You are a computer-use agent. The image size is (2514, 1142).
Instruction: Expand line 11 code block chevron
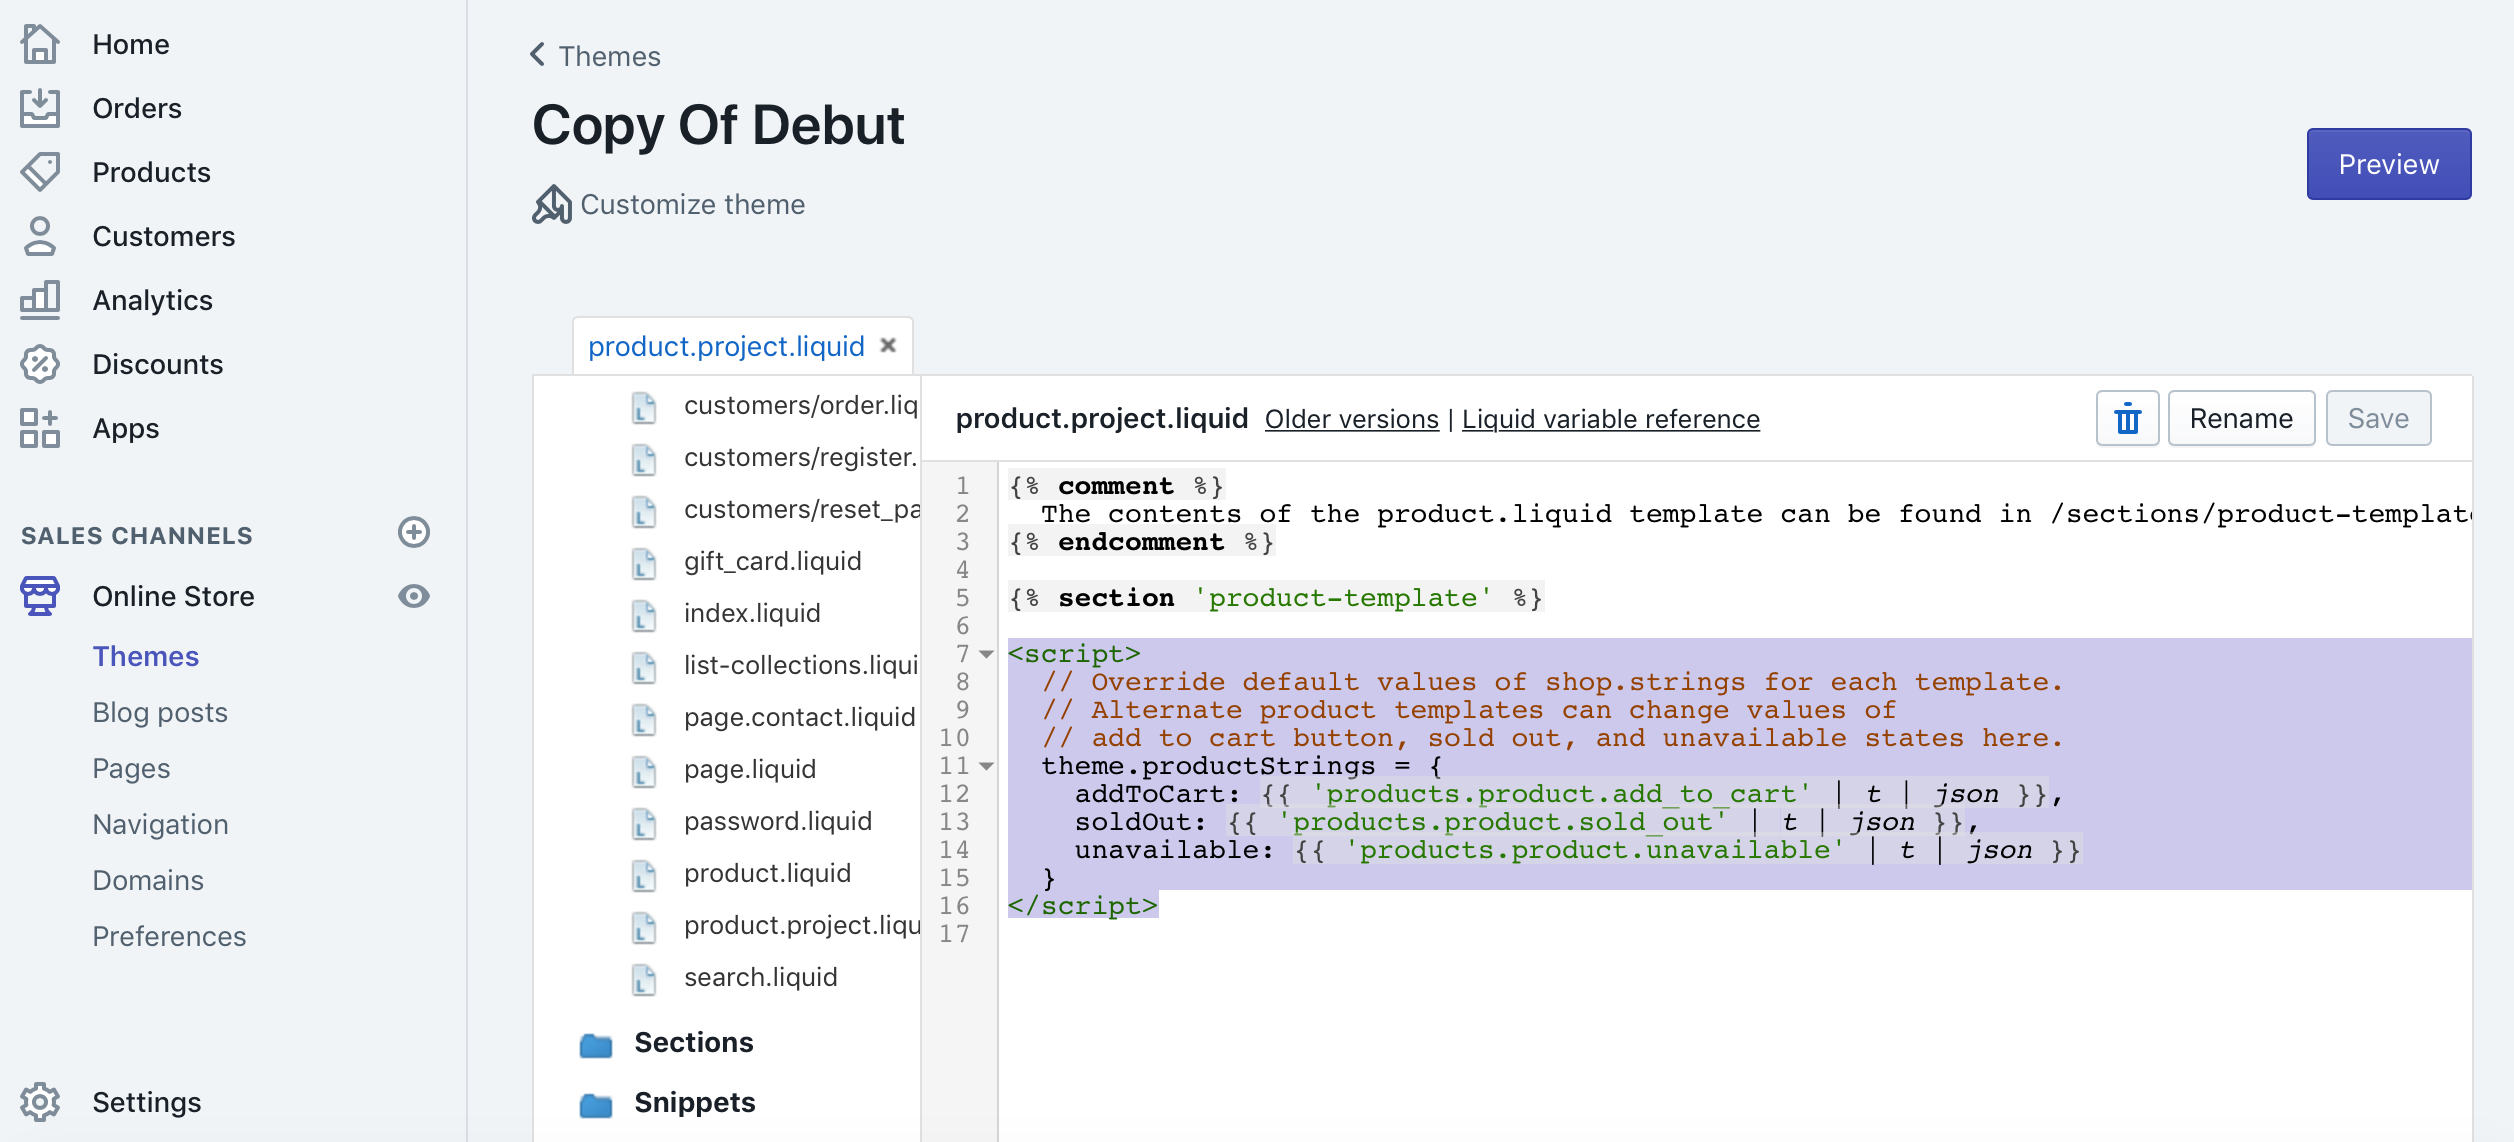pyautogui.click(x=986, y=767)
